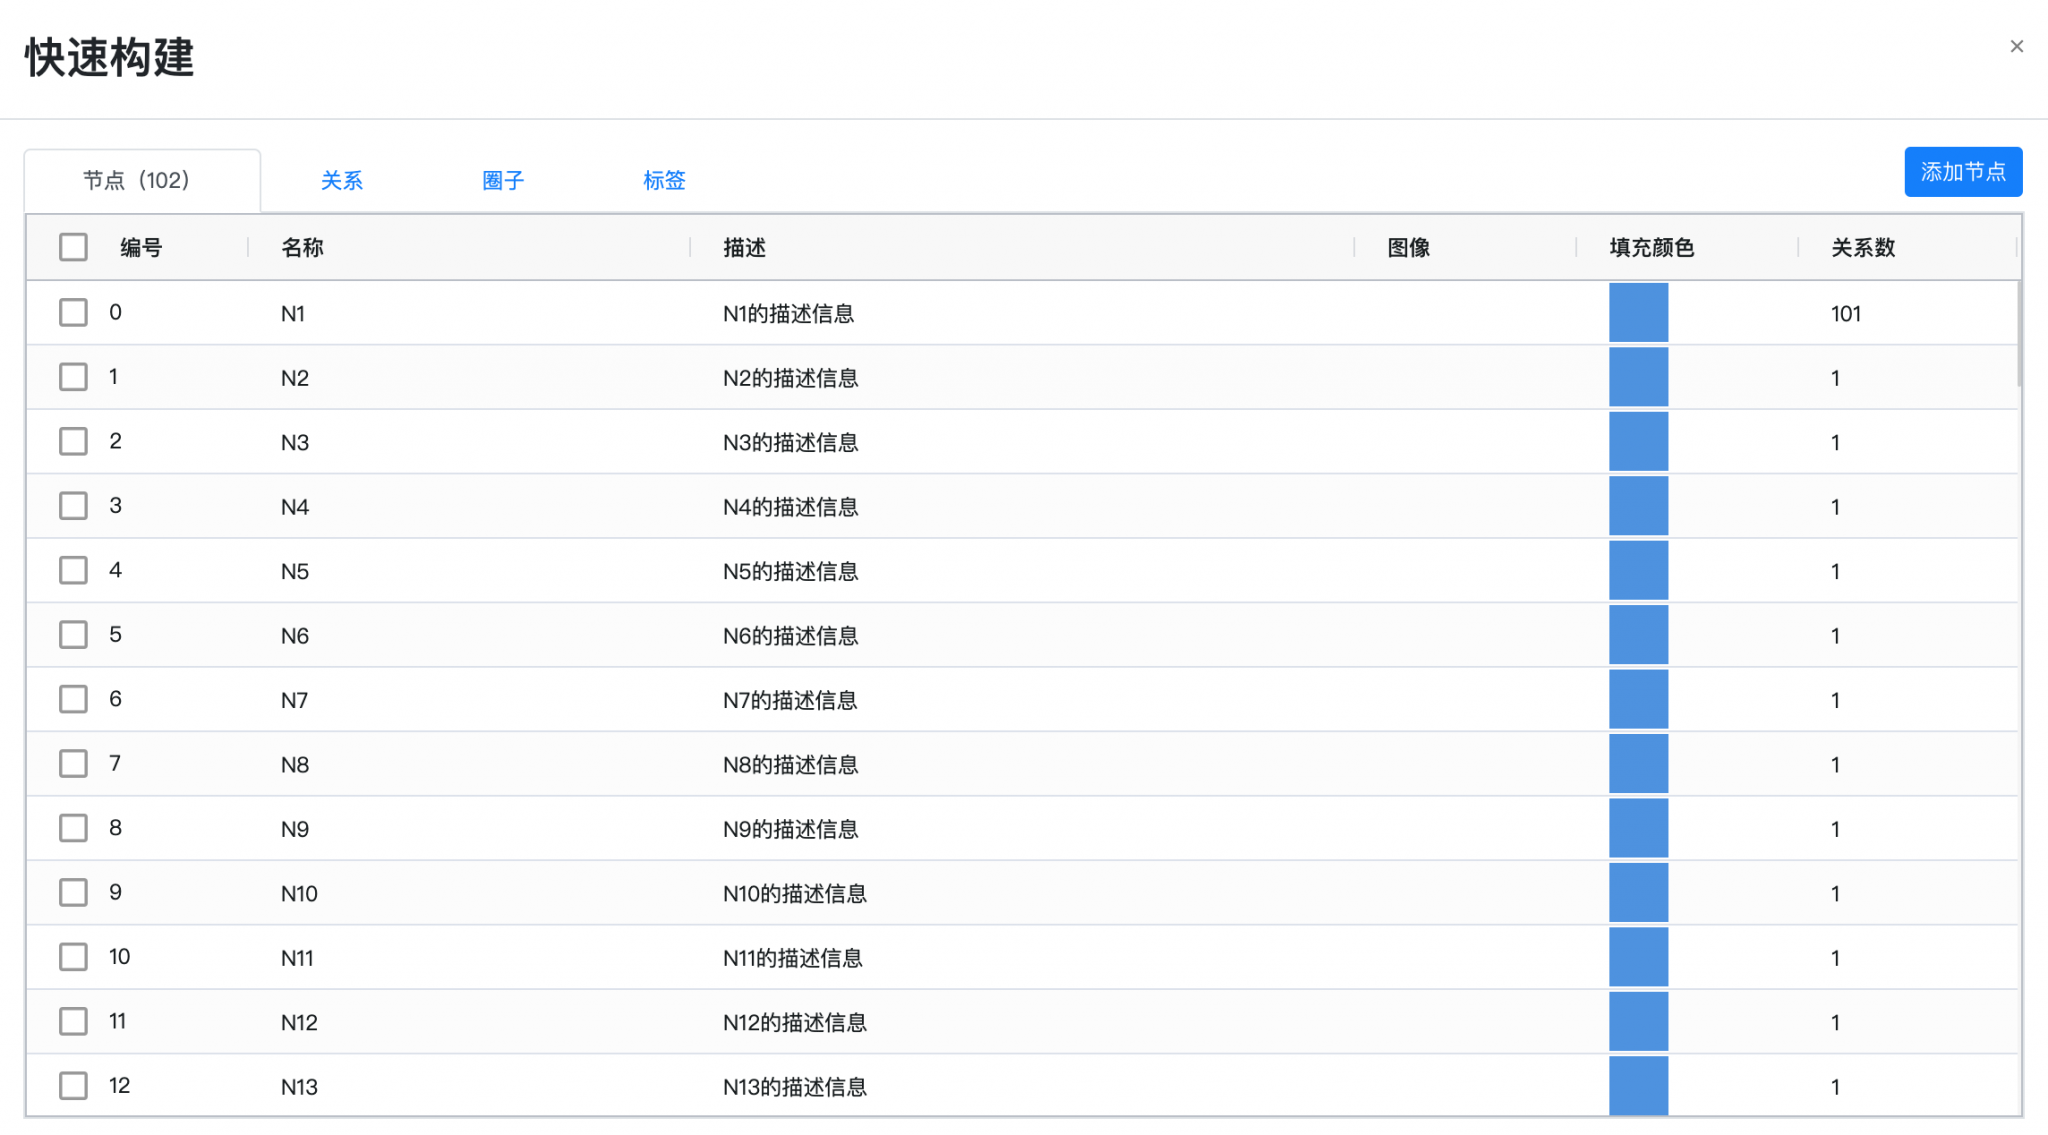Select the 节点 (102) tab
The image size is (2048, 1135).
point(137,181)
